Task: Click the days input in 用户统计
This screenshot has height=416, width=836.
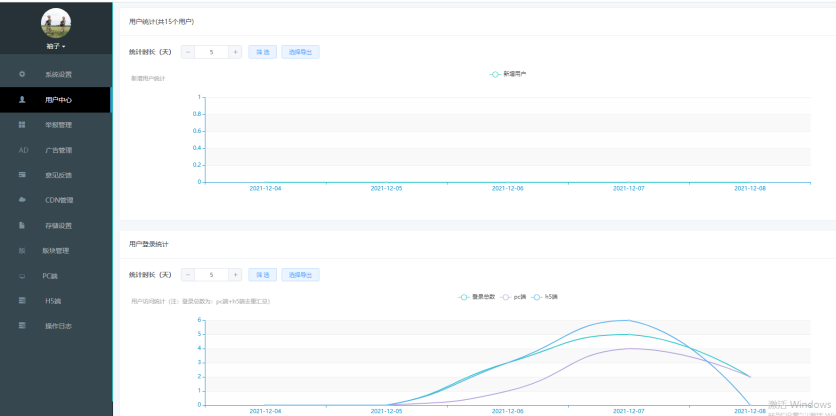Action: (212, 52)
